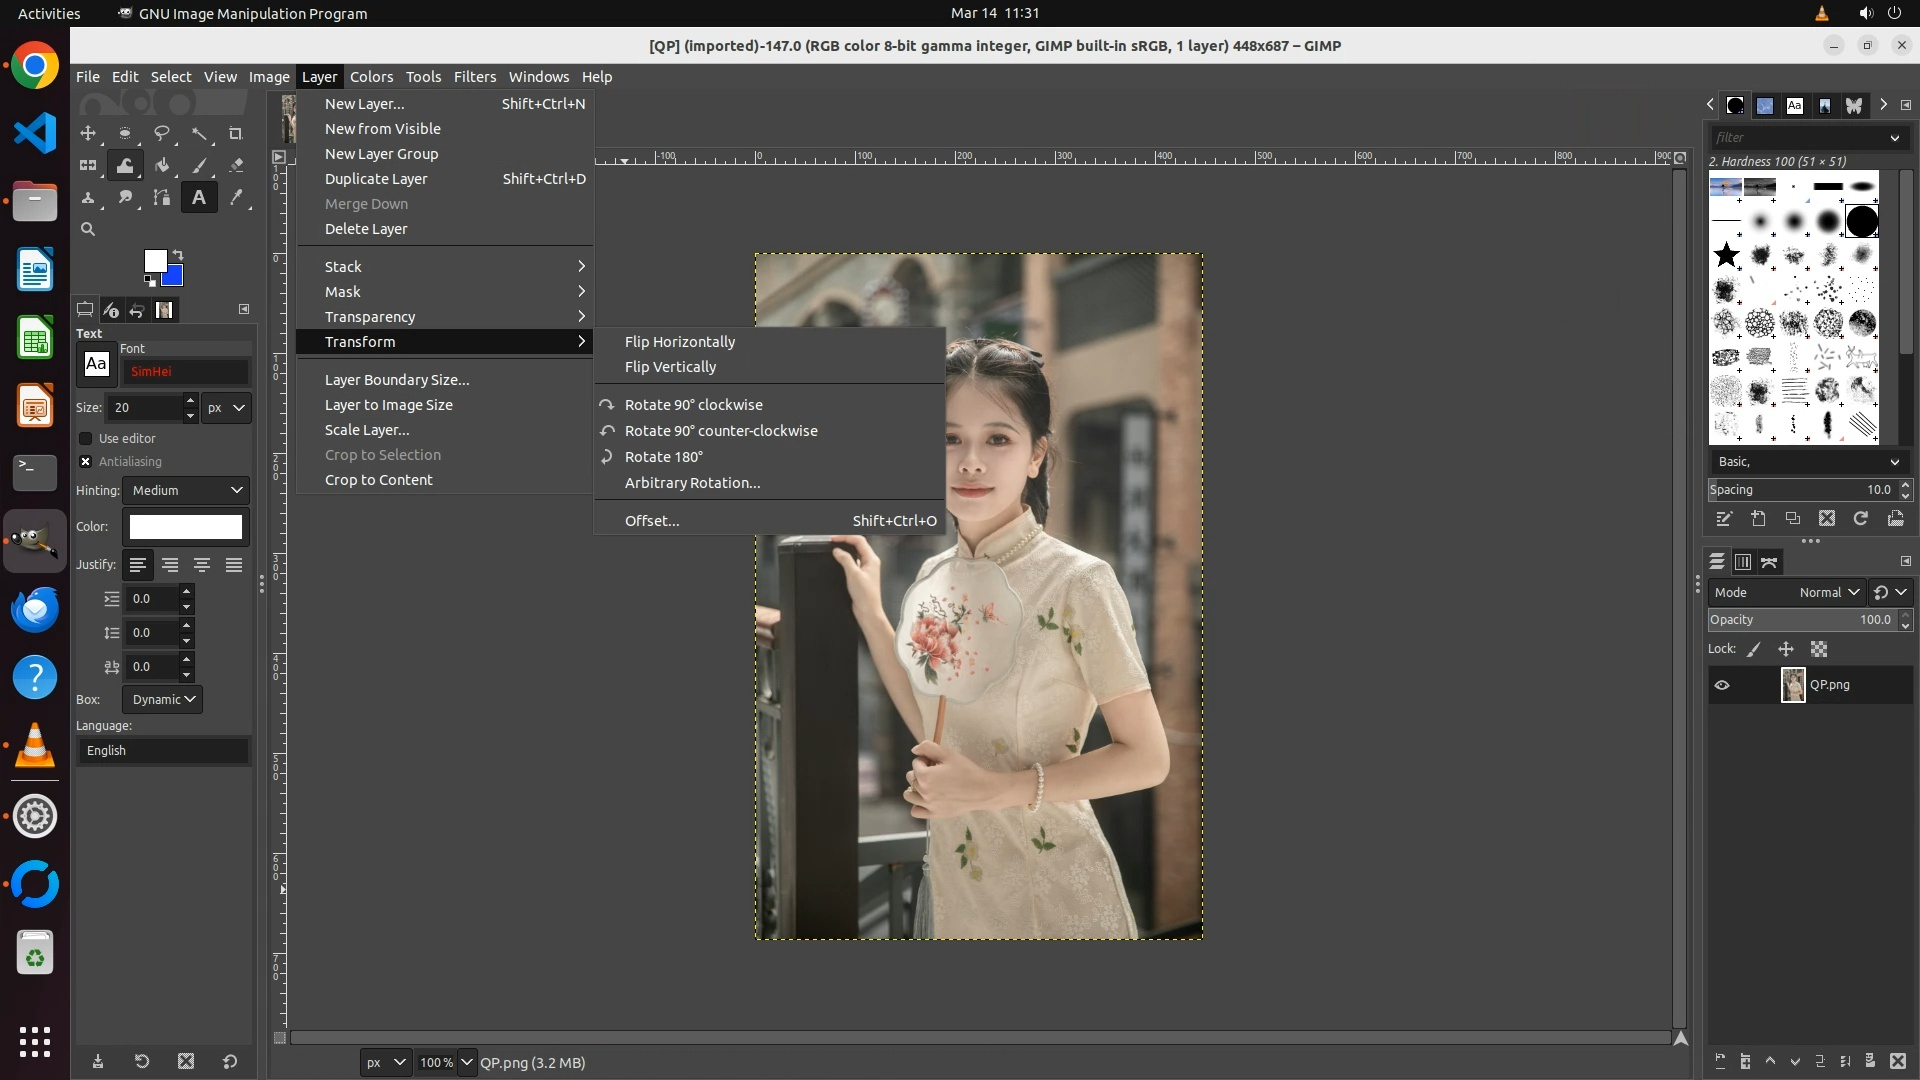Expand the Box Dynamic dropdown
This screenshot has width=1920, height=1080.
click(x=162, y=700)
